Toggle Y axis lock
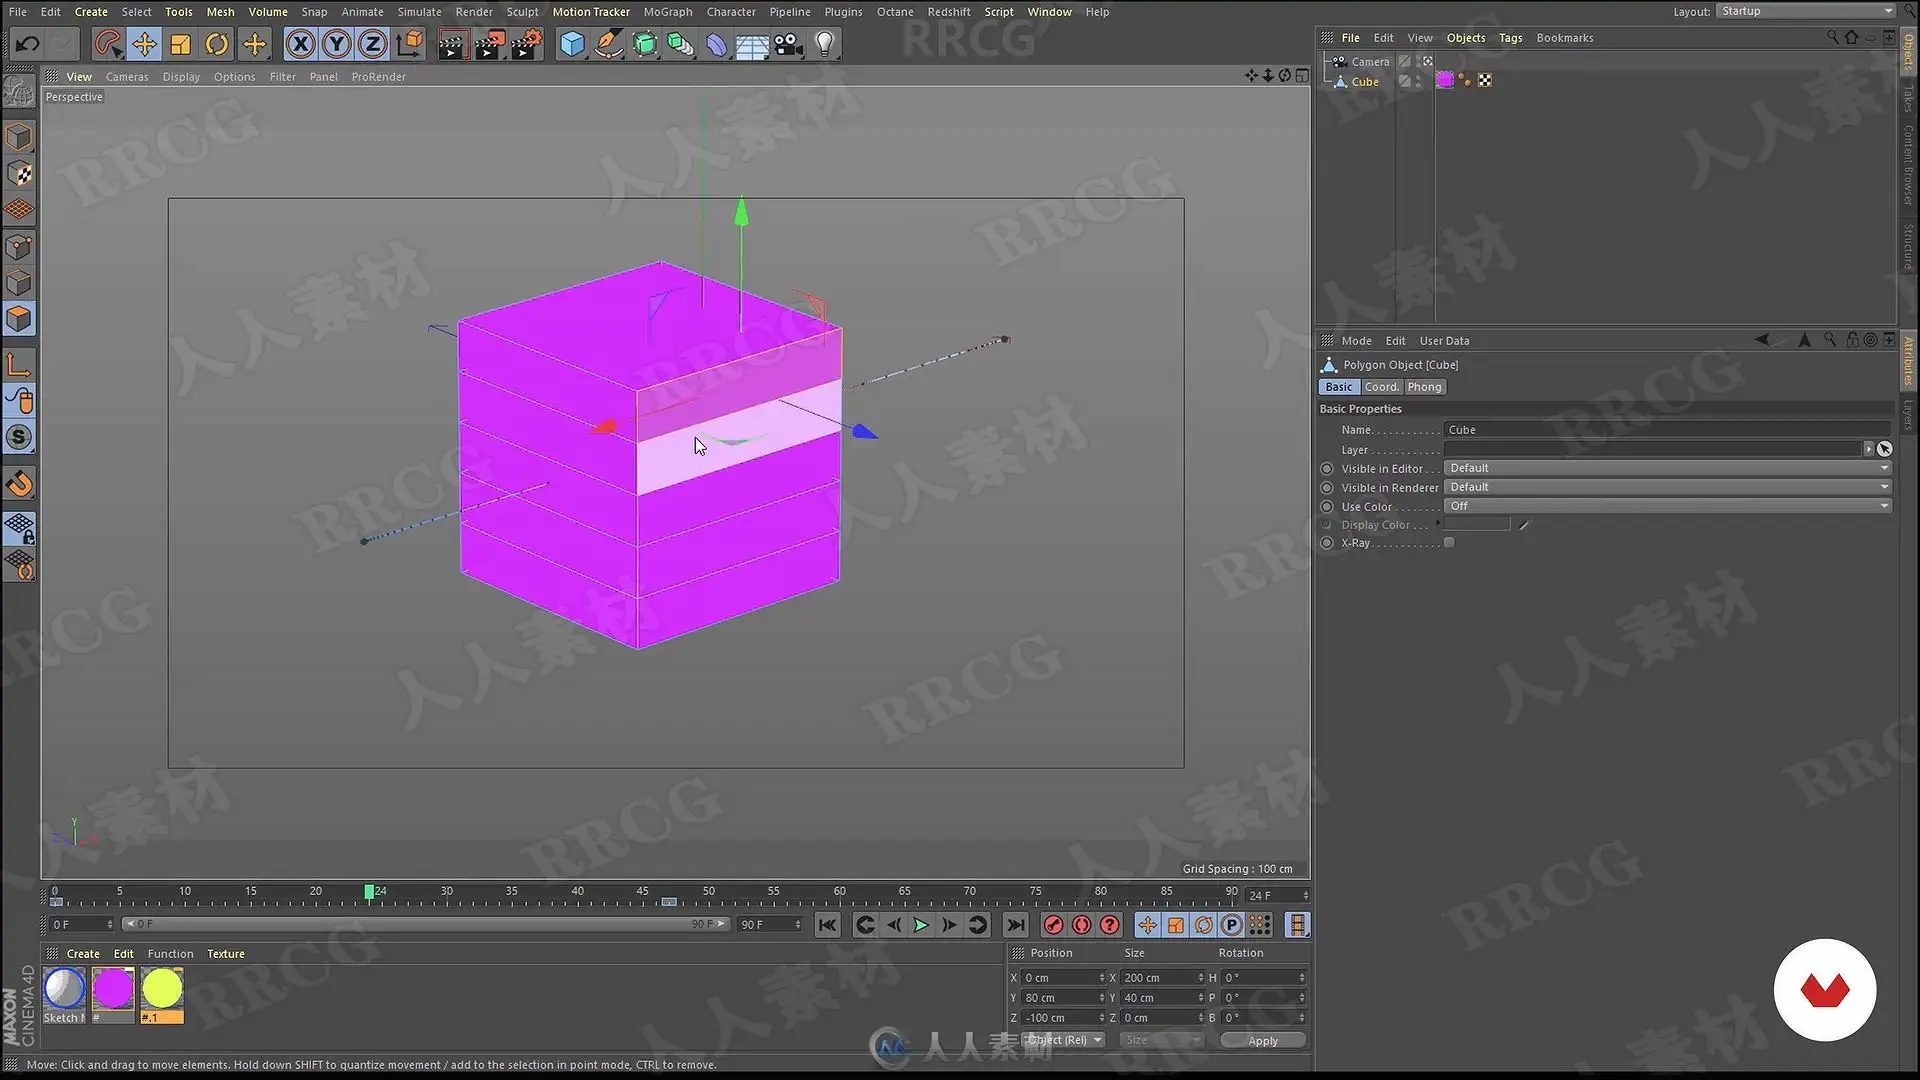 (337, 44)
